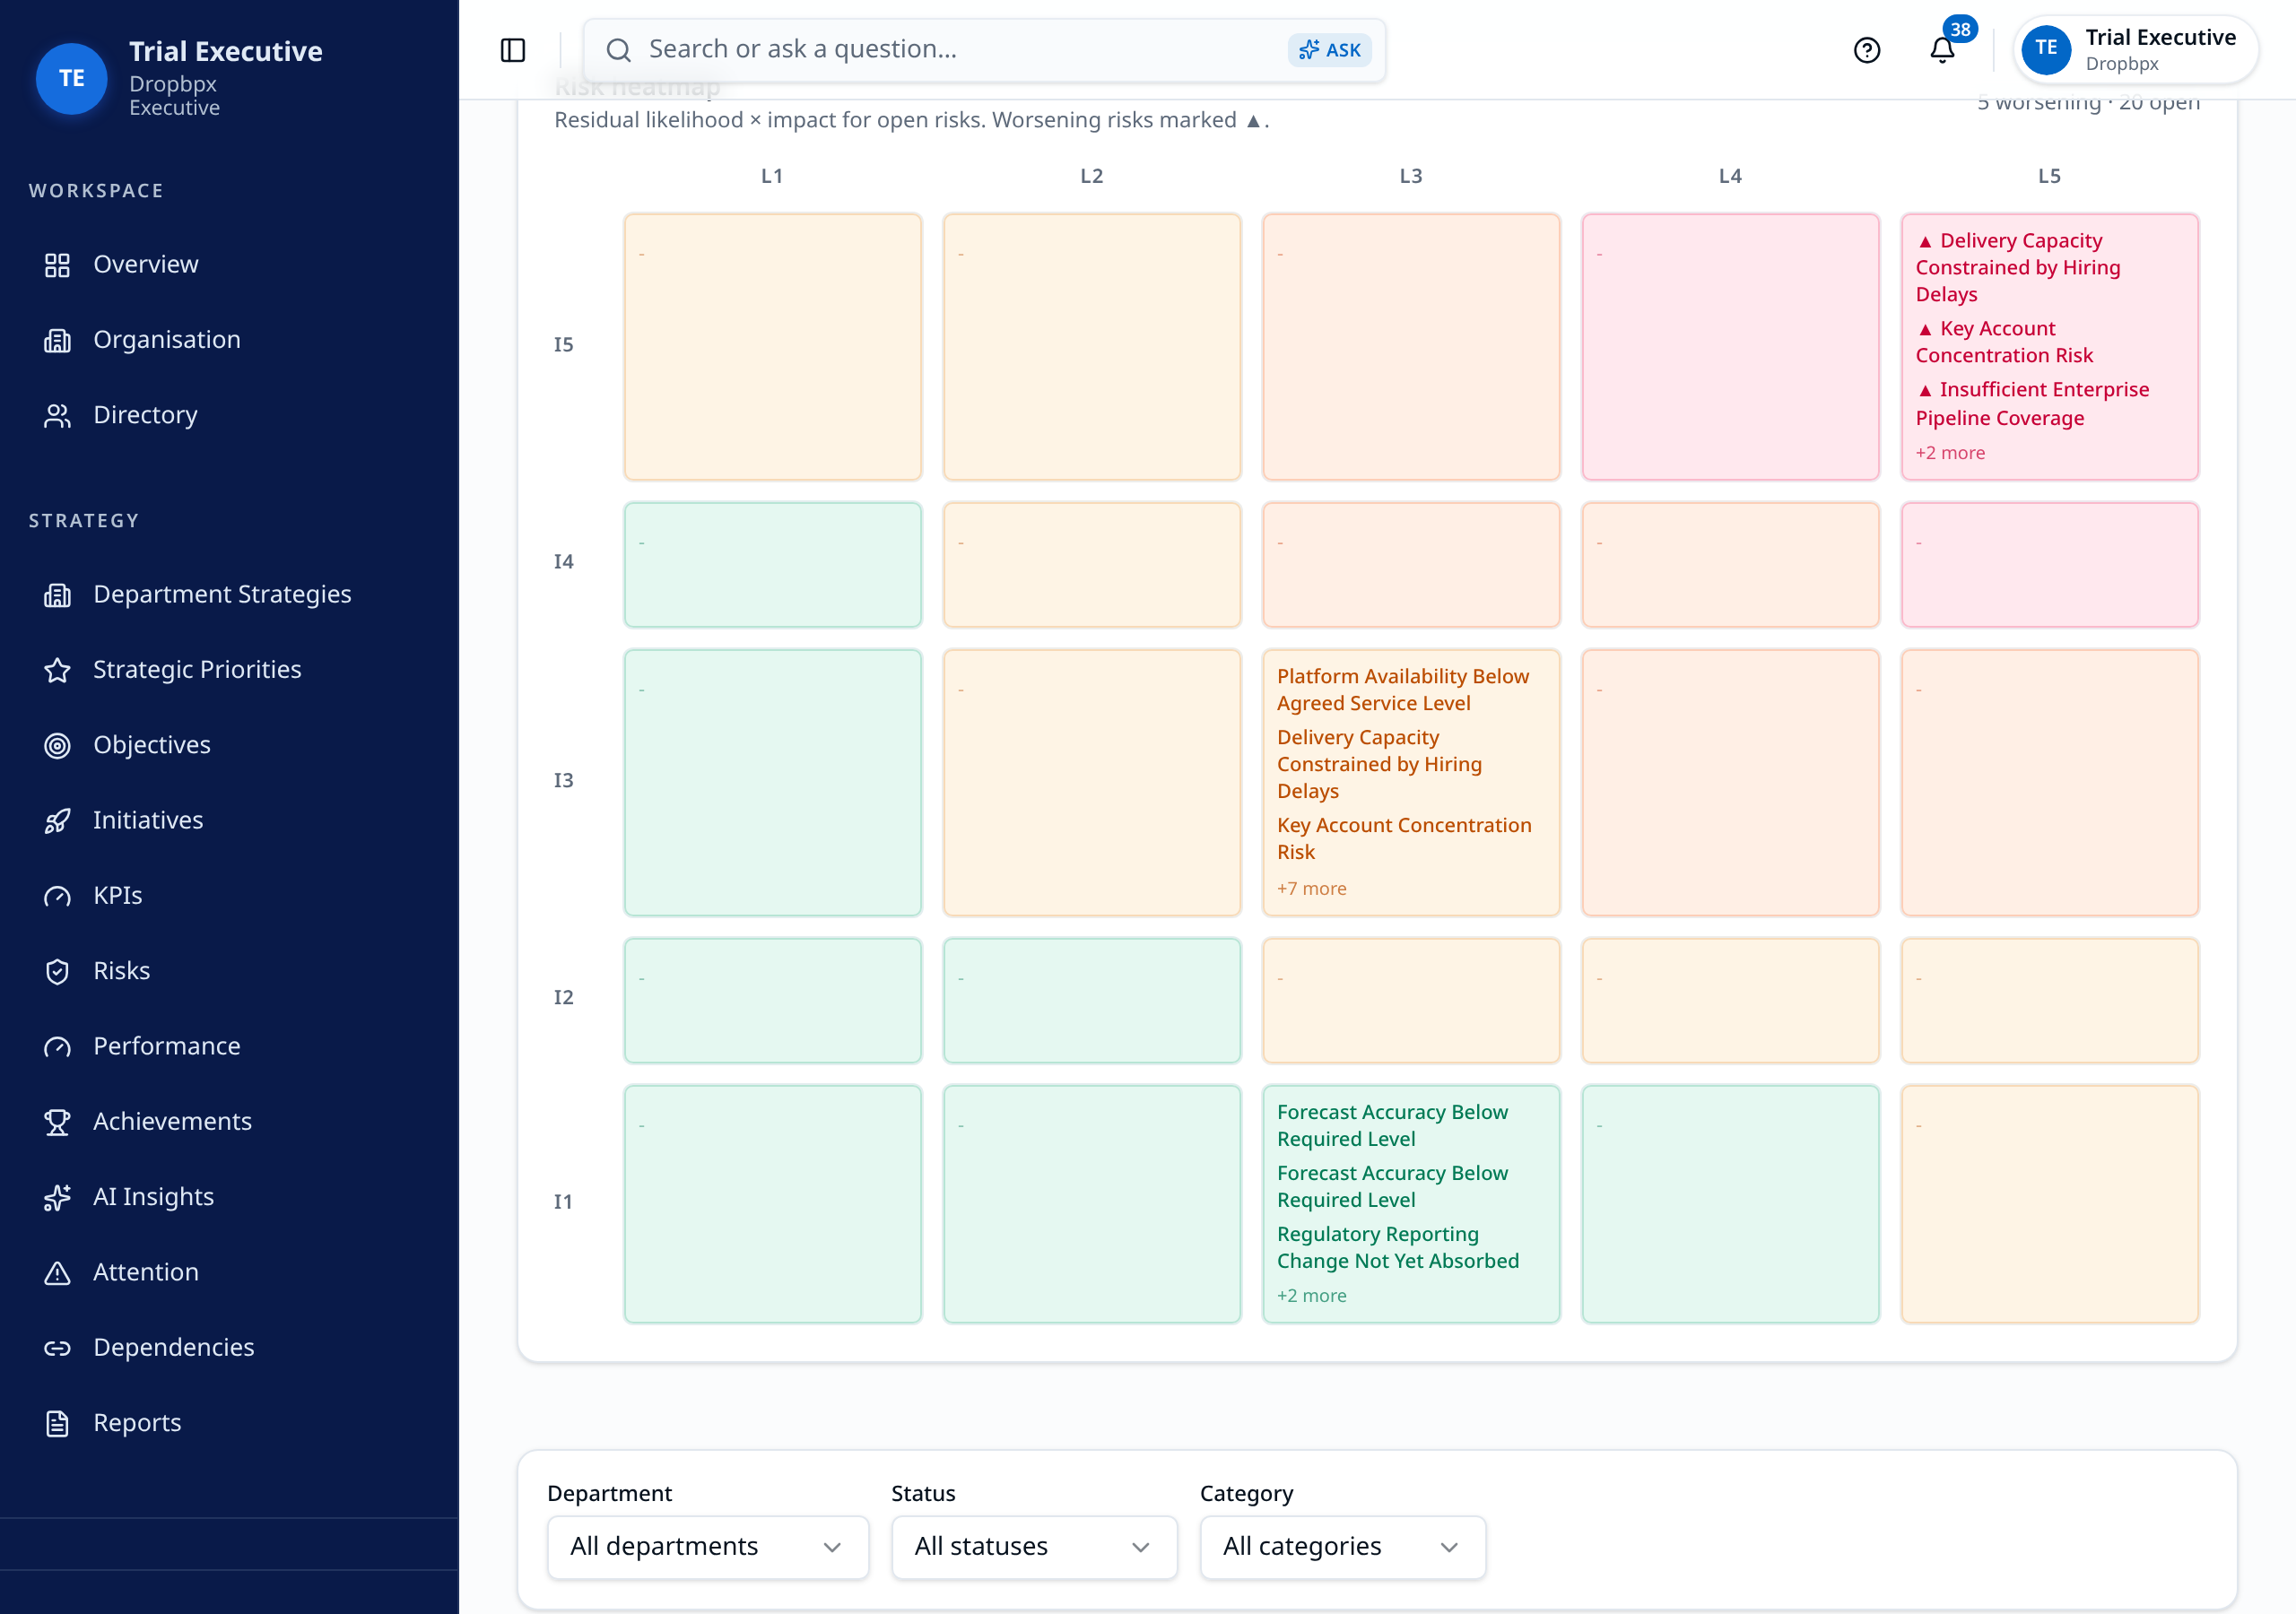Click the Objectives target icon
2296x1614 pixels.
coord(57,745)
